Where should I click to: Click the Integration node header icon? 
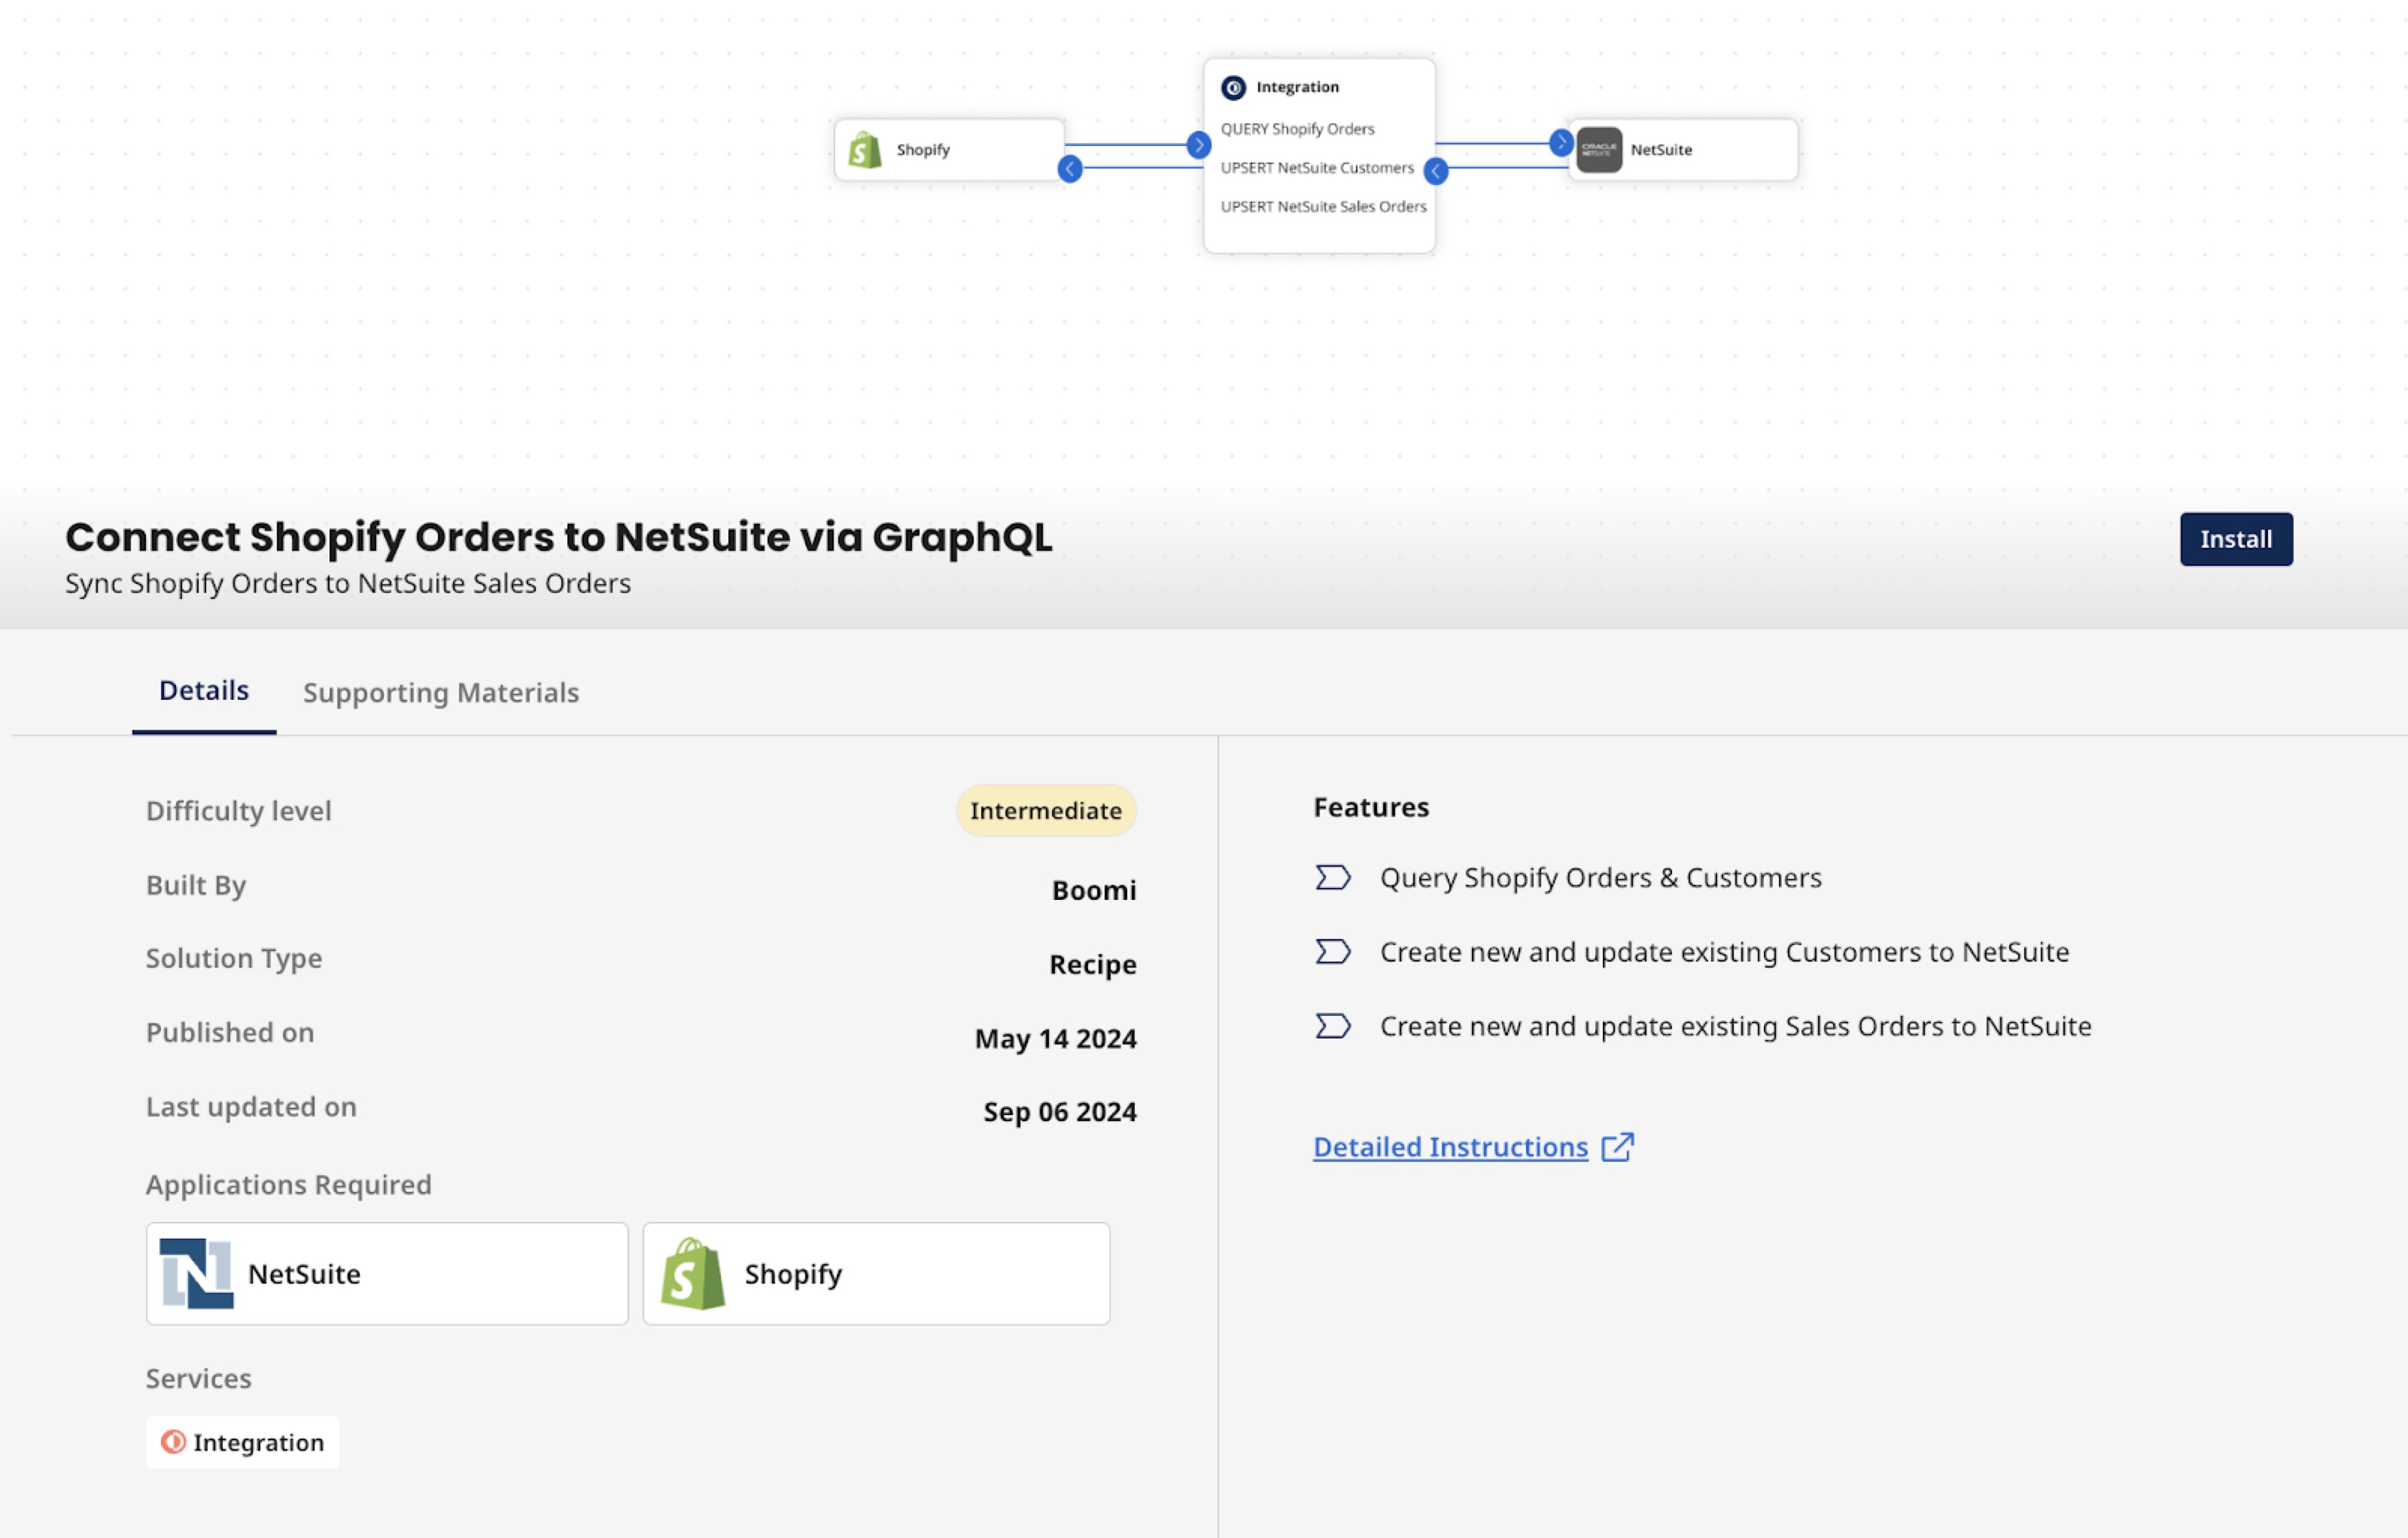(1233, 88)
